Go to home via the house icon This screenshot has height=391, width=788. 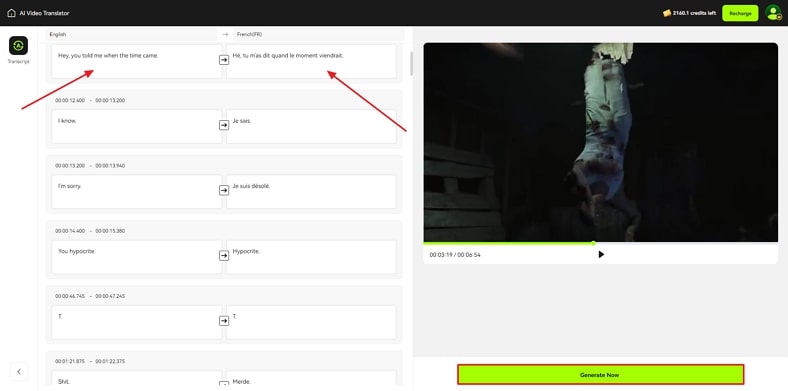coord(11,13)
